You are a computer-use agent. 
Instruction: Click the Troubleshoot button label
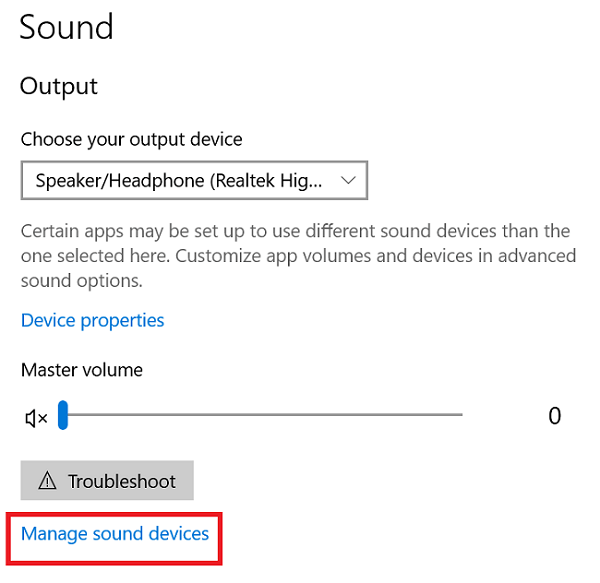pyautogui.click(x=122, y=481)
